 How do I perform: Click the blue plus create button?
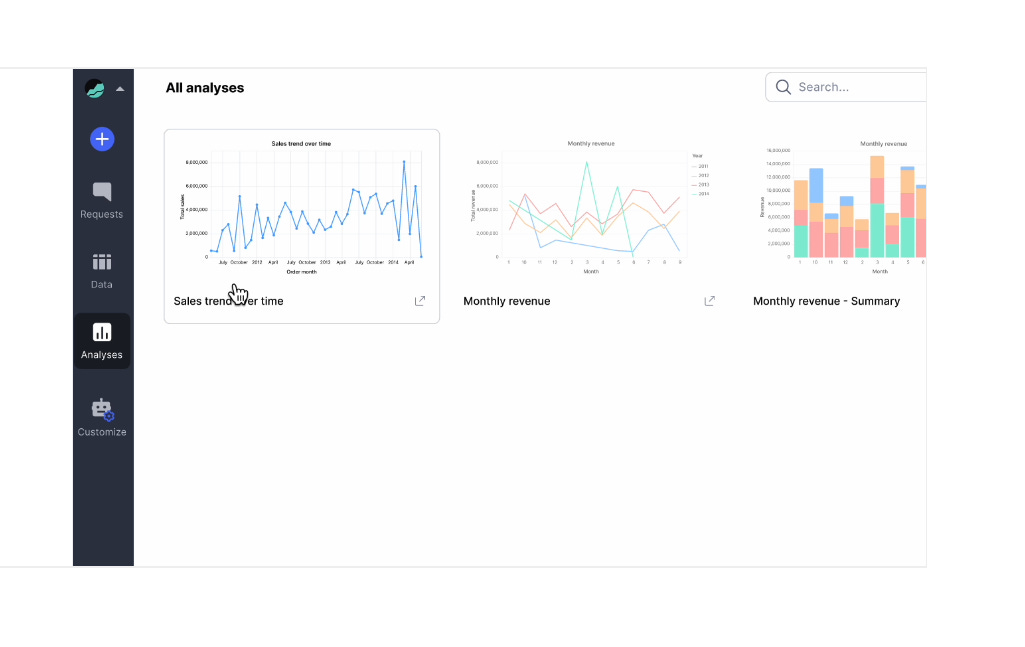[x=102, y=139]
